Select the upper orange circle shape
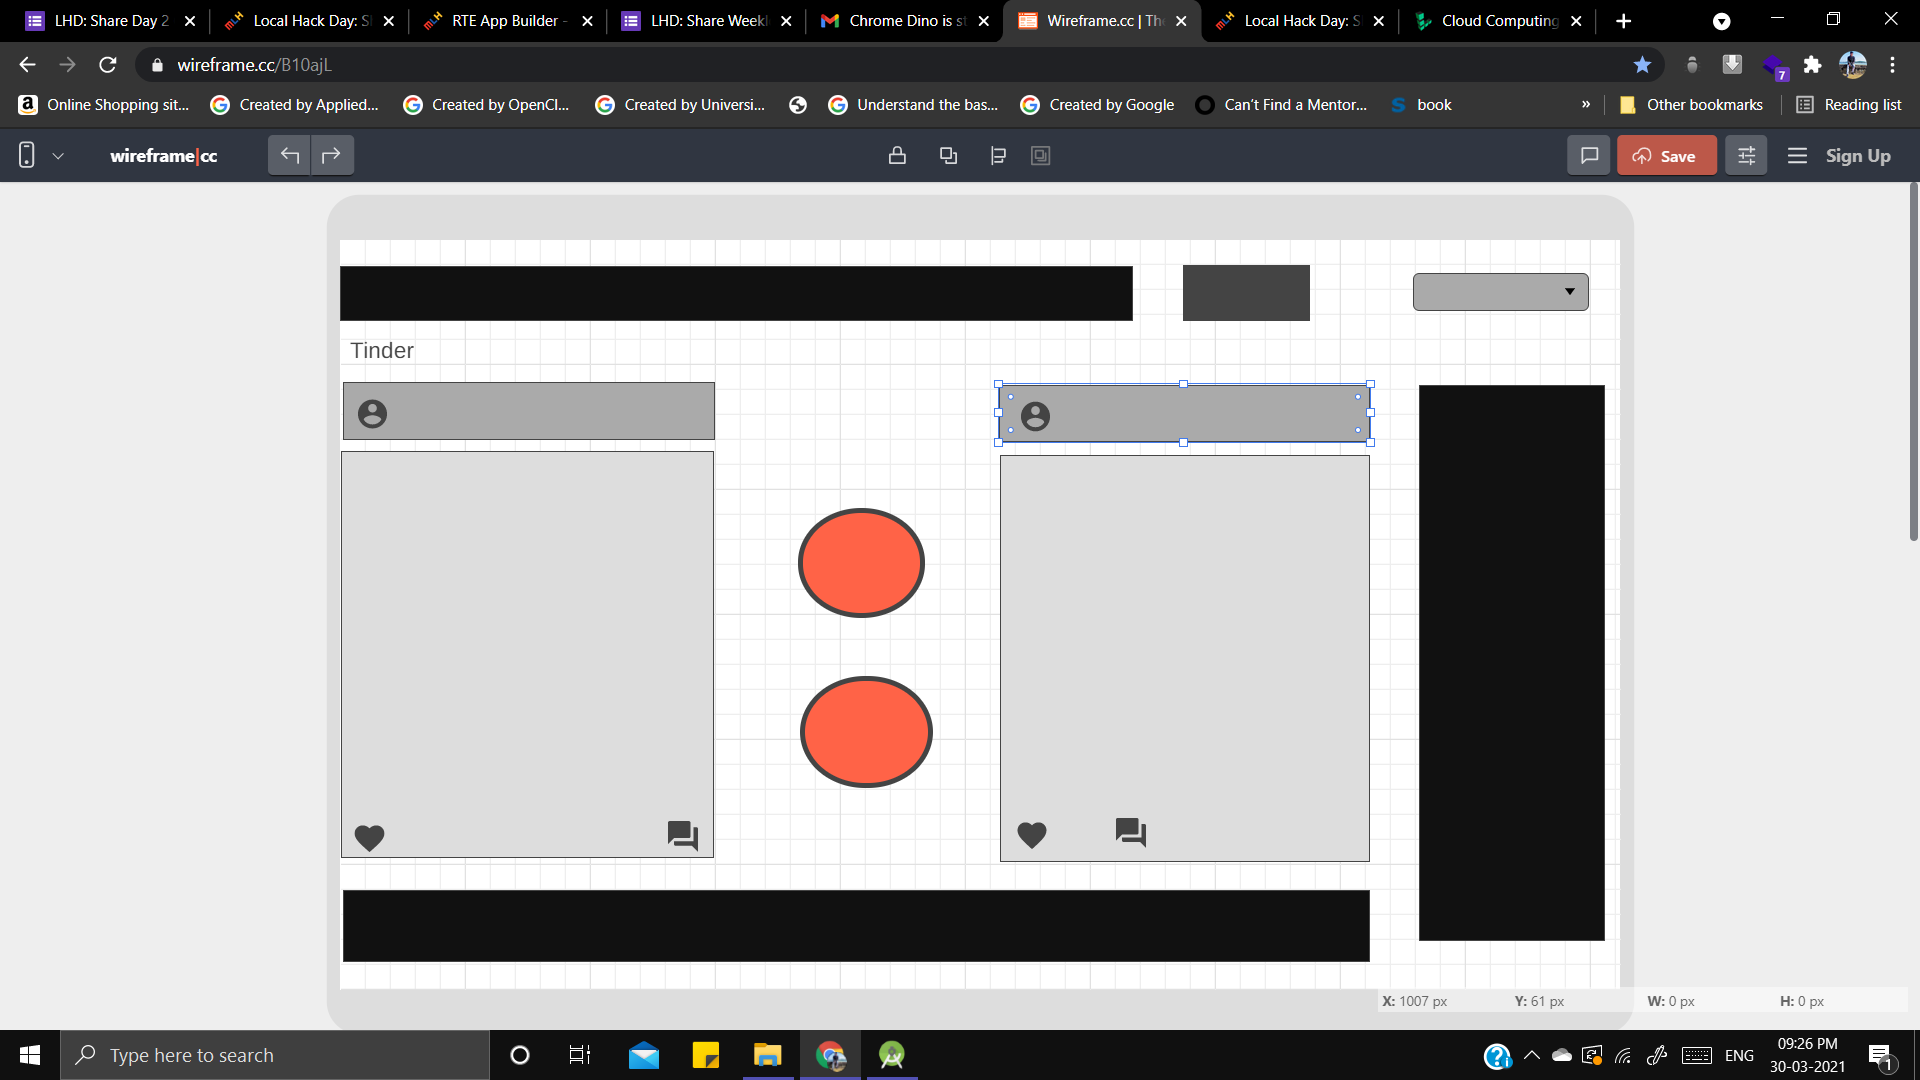Screen dimensions: 1920x1080 pyautogui.click(x=861, y=562)
